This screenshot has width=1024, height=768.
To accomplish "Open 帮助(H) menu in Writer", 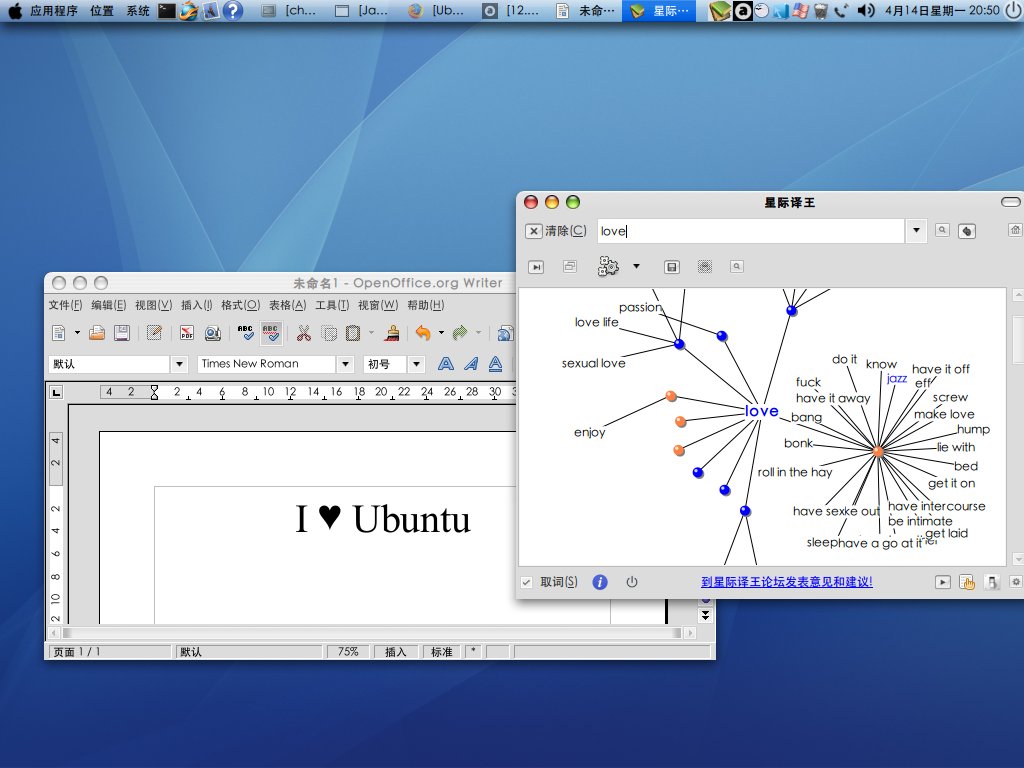I will point(426,305).
